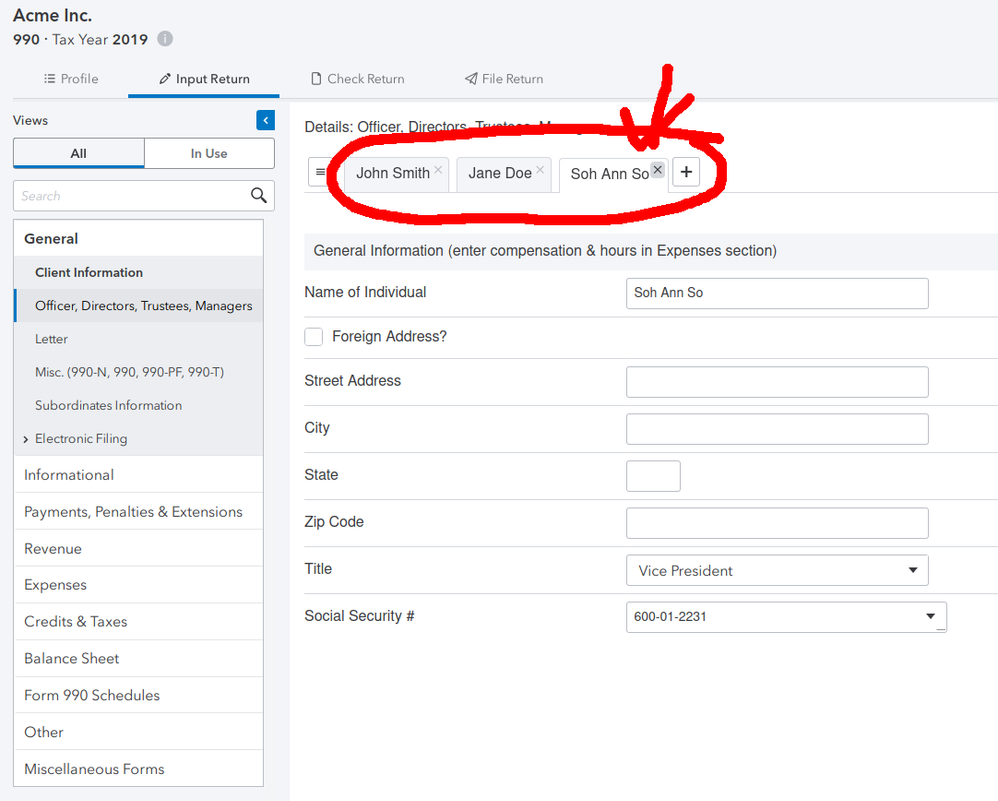Open the hamburger list menu beside tabs

pyautogui.click(x=320, y=172)
